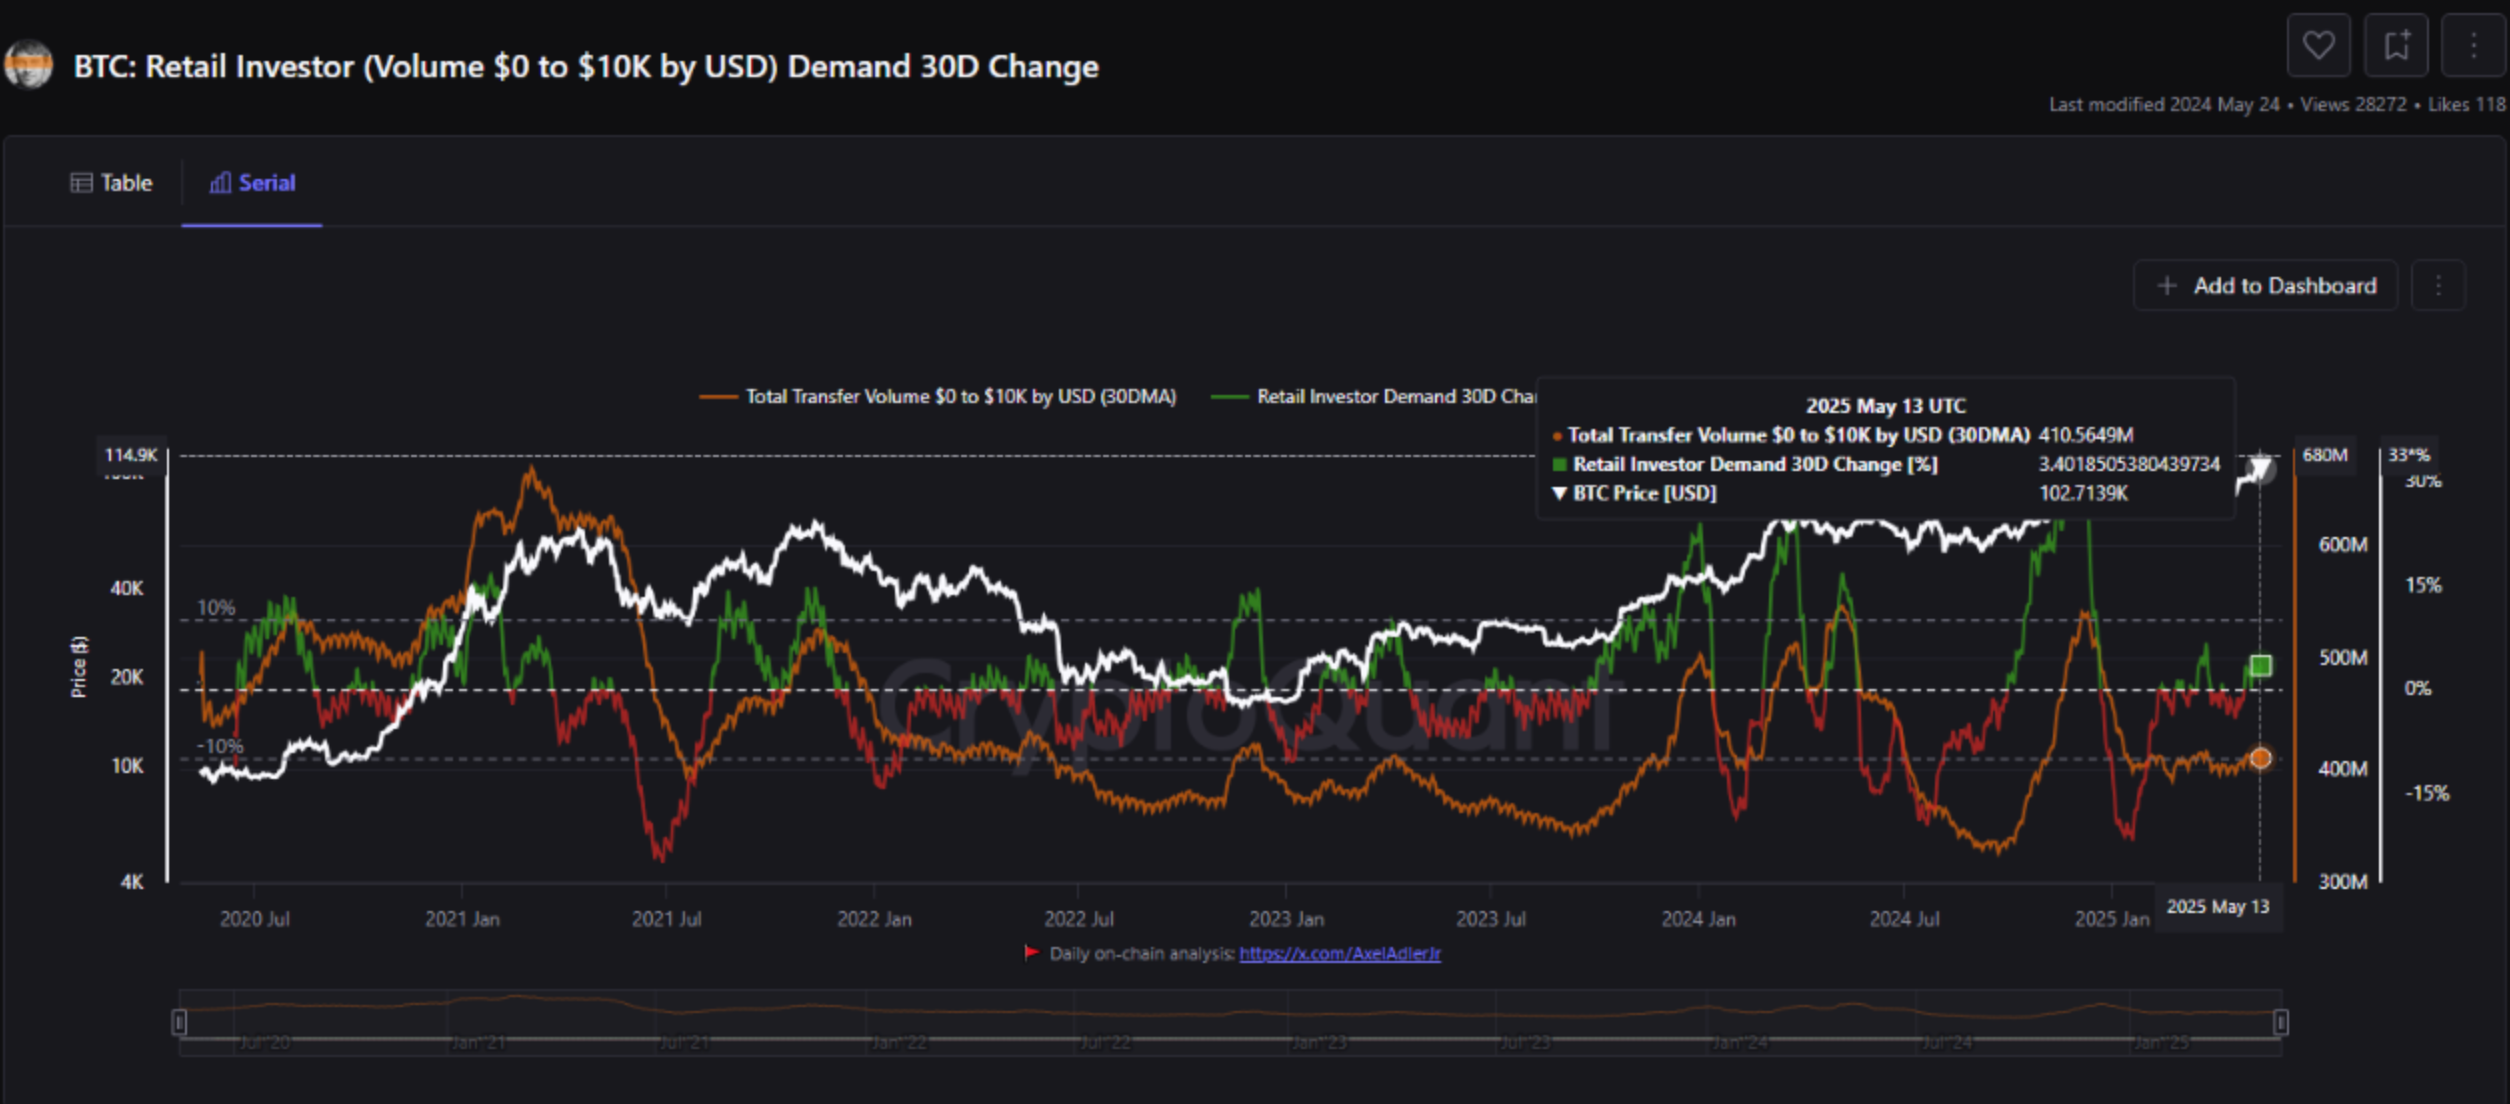Click the 114.9K price axis label

[131, 455]
